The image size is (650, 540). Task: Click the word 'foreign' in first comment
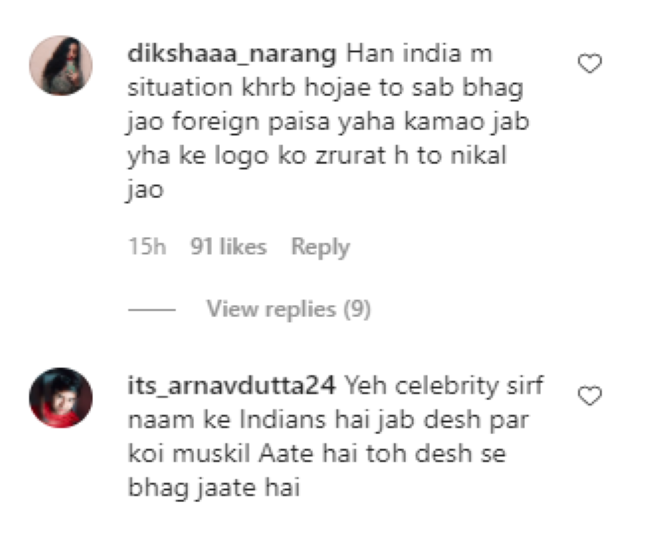coord(216,122)
